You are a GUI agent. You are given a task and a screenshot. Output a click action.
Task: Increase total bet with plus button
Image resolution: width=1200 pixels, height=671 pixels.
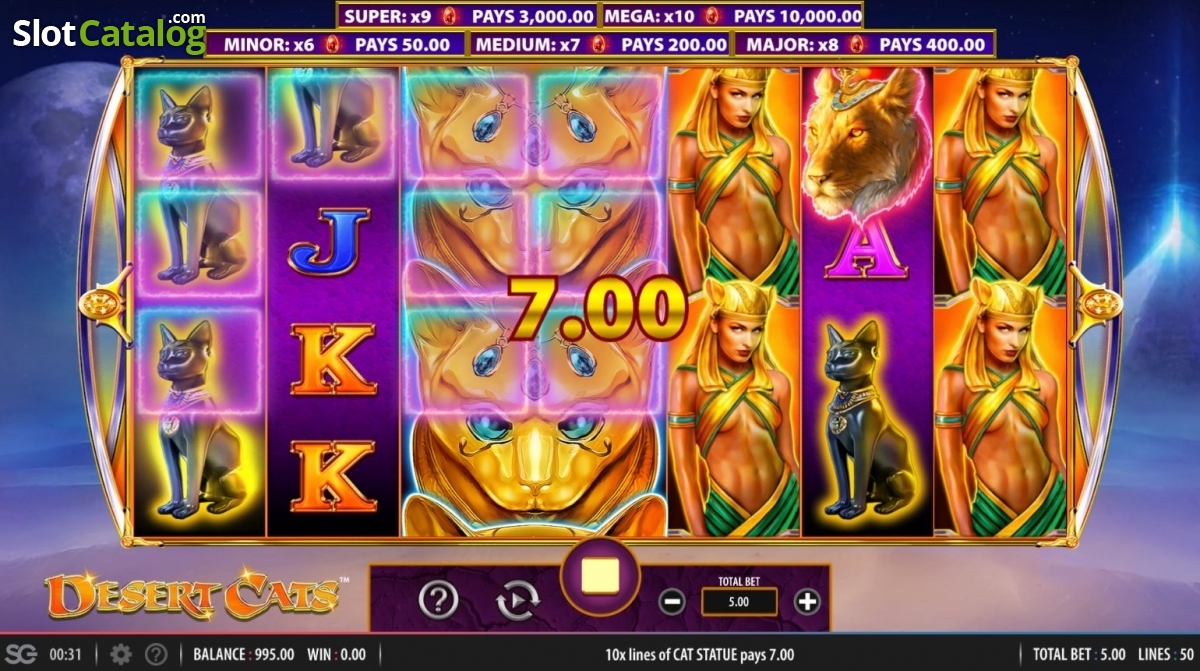coord(807,602)
